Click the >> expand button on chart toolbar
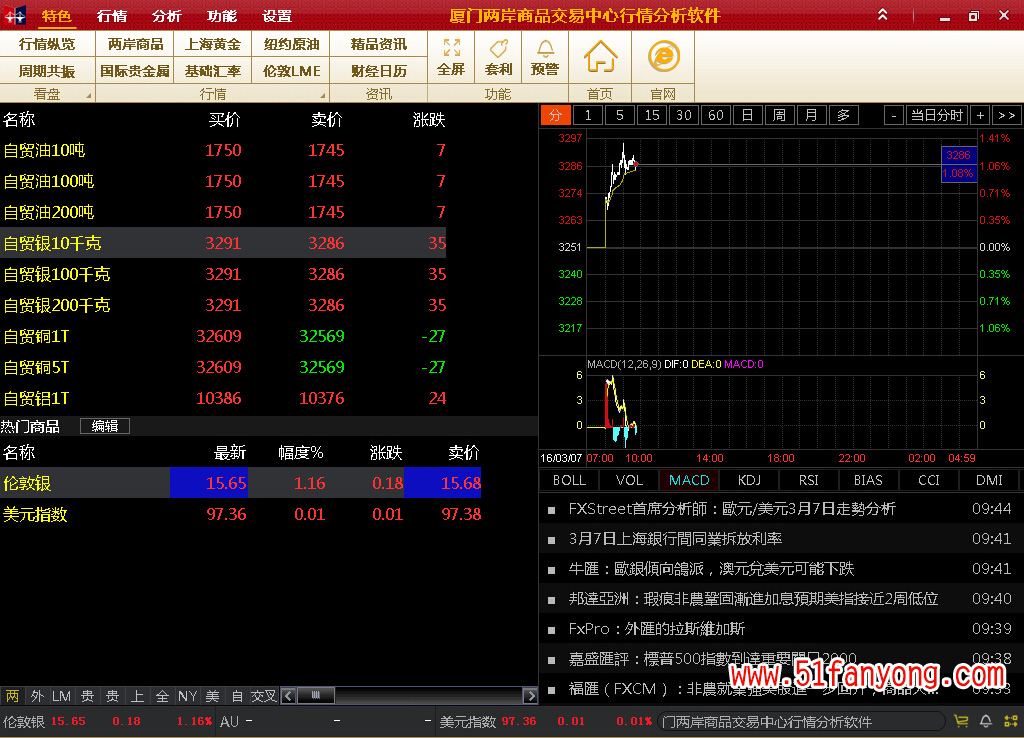Viewport: 1024px width, 738px height. tap(1007, 116)
